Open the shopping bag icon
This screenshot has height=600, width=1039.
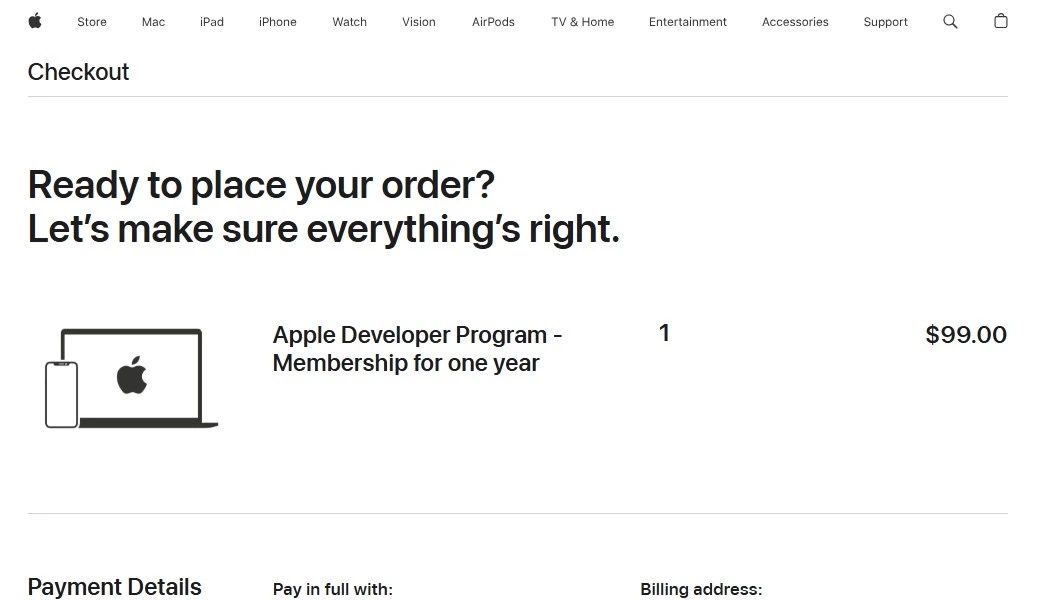[1001, 21]
